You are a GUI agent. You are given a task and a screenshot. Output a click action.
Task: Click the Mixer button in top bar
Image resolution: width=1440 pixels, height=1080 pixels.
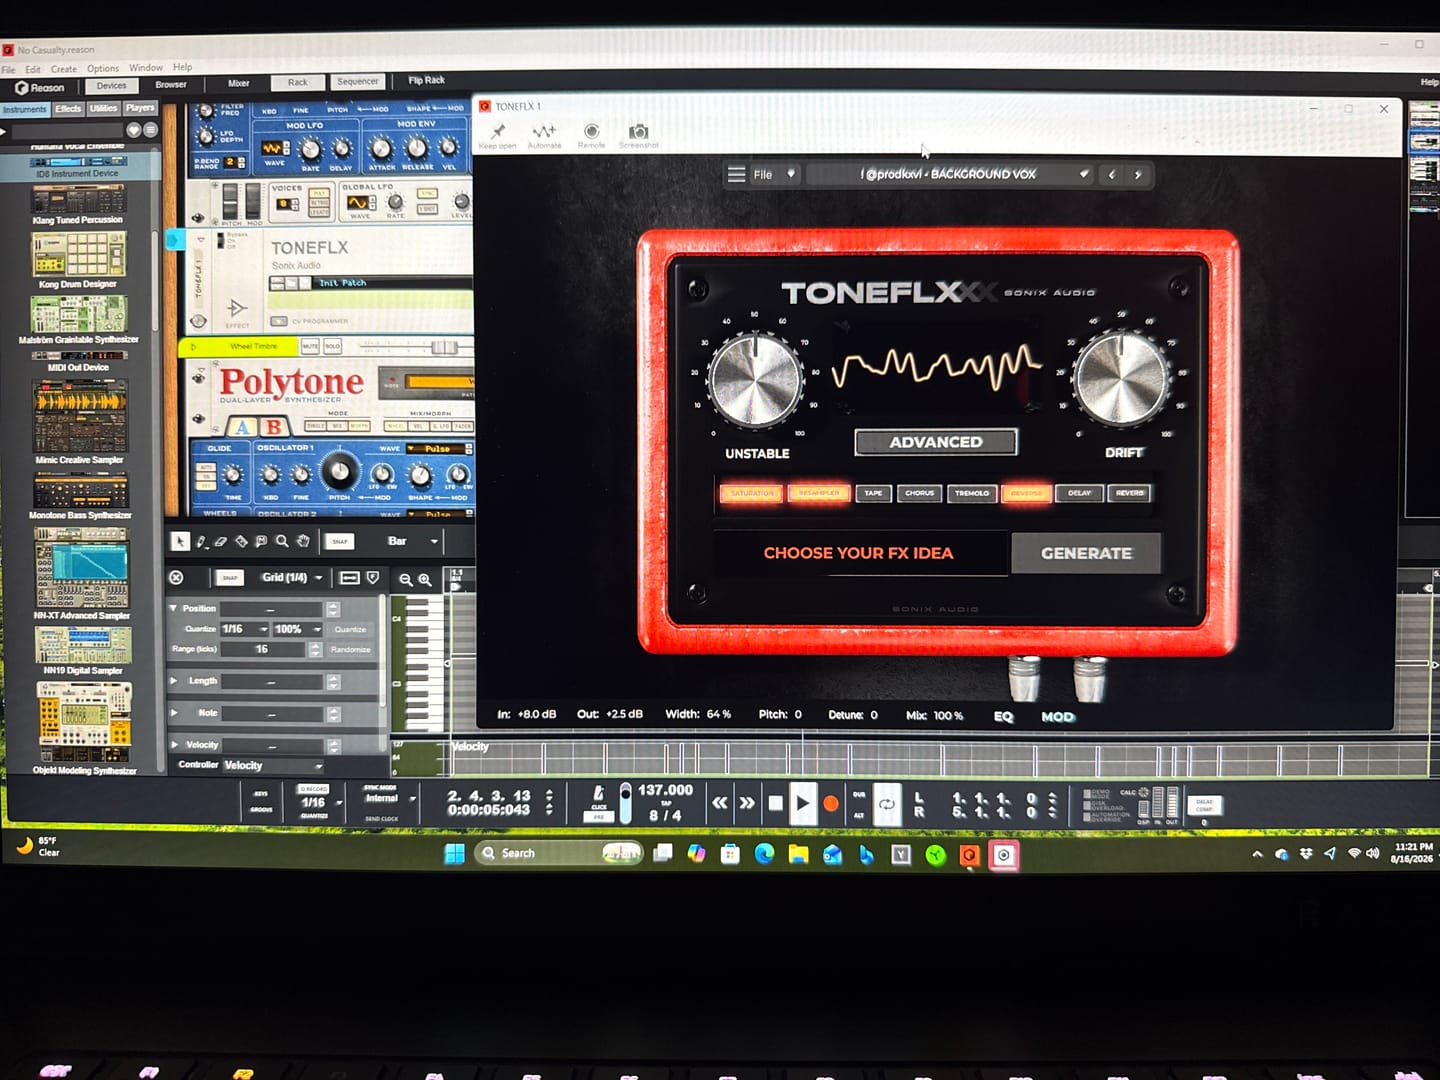tap(239, 84)
